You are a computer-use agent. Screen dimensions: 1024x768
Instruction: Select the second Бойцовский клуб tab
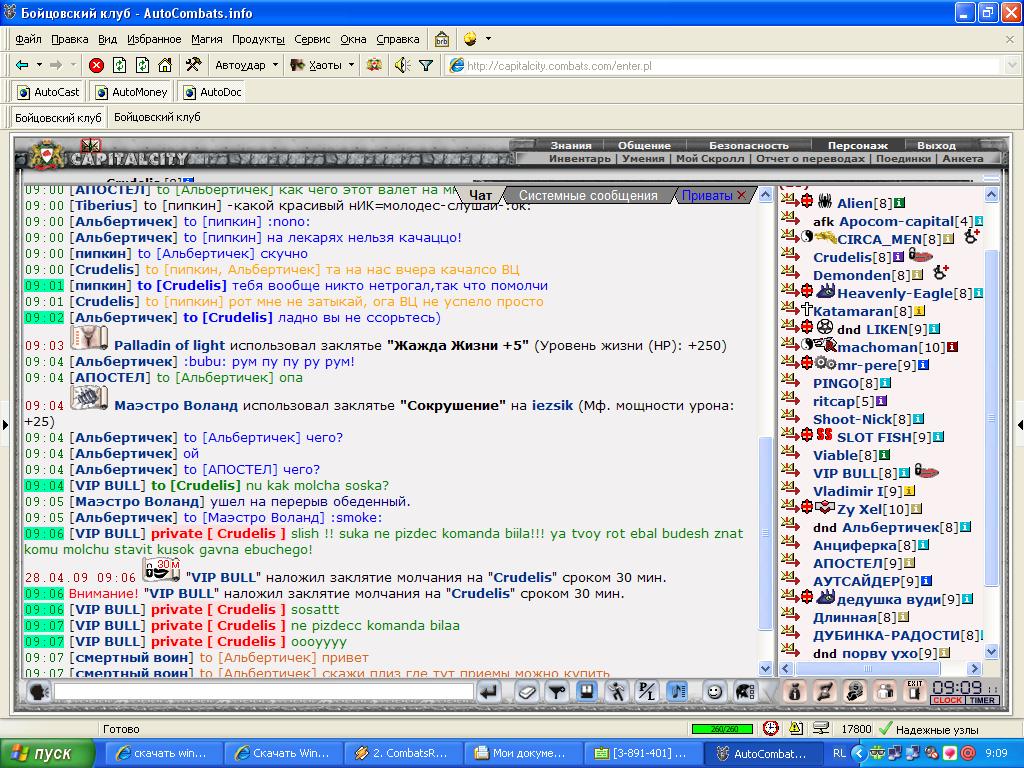[x=157, y=118]
